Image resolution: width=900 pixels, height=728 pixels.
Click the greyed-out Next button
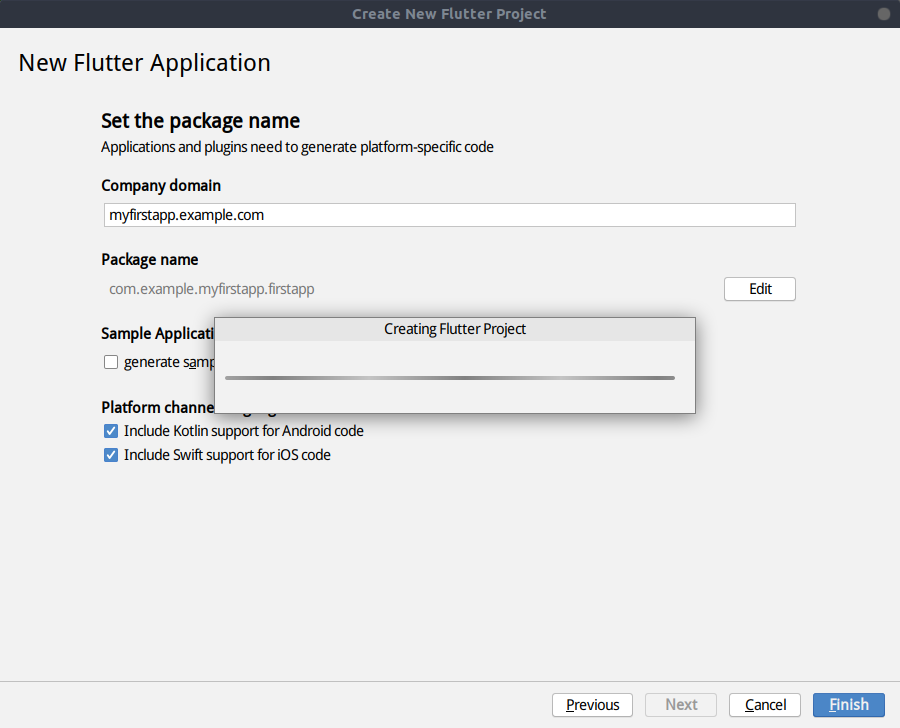tap(681, 705)
